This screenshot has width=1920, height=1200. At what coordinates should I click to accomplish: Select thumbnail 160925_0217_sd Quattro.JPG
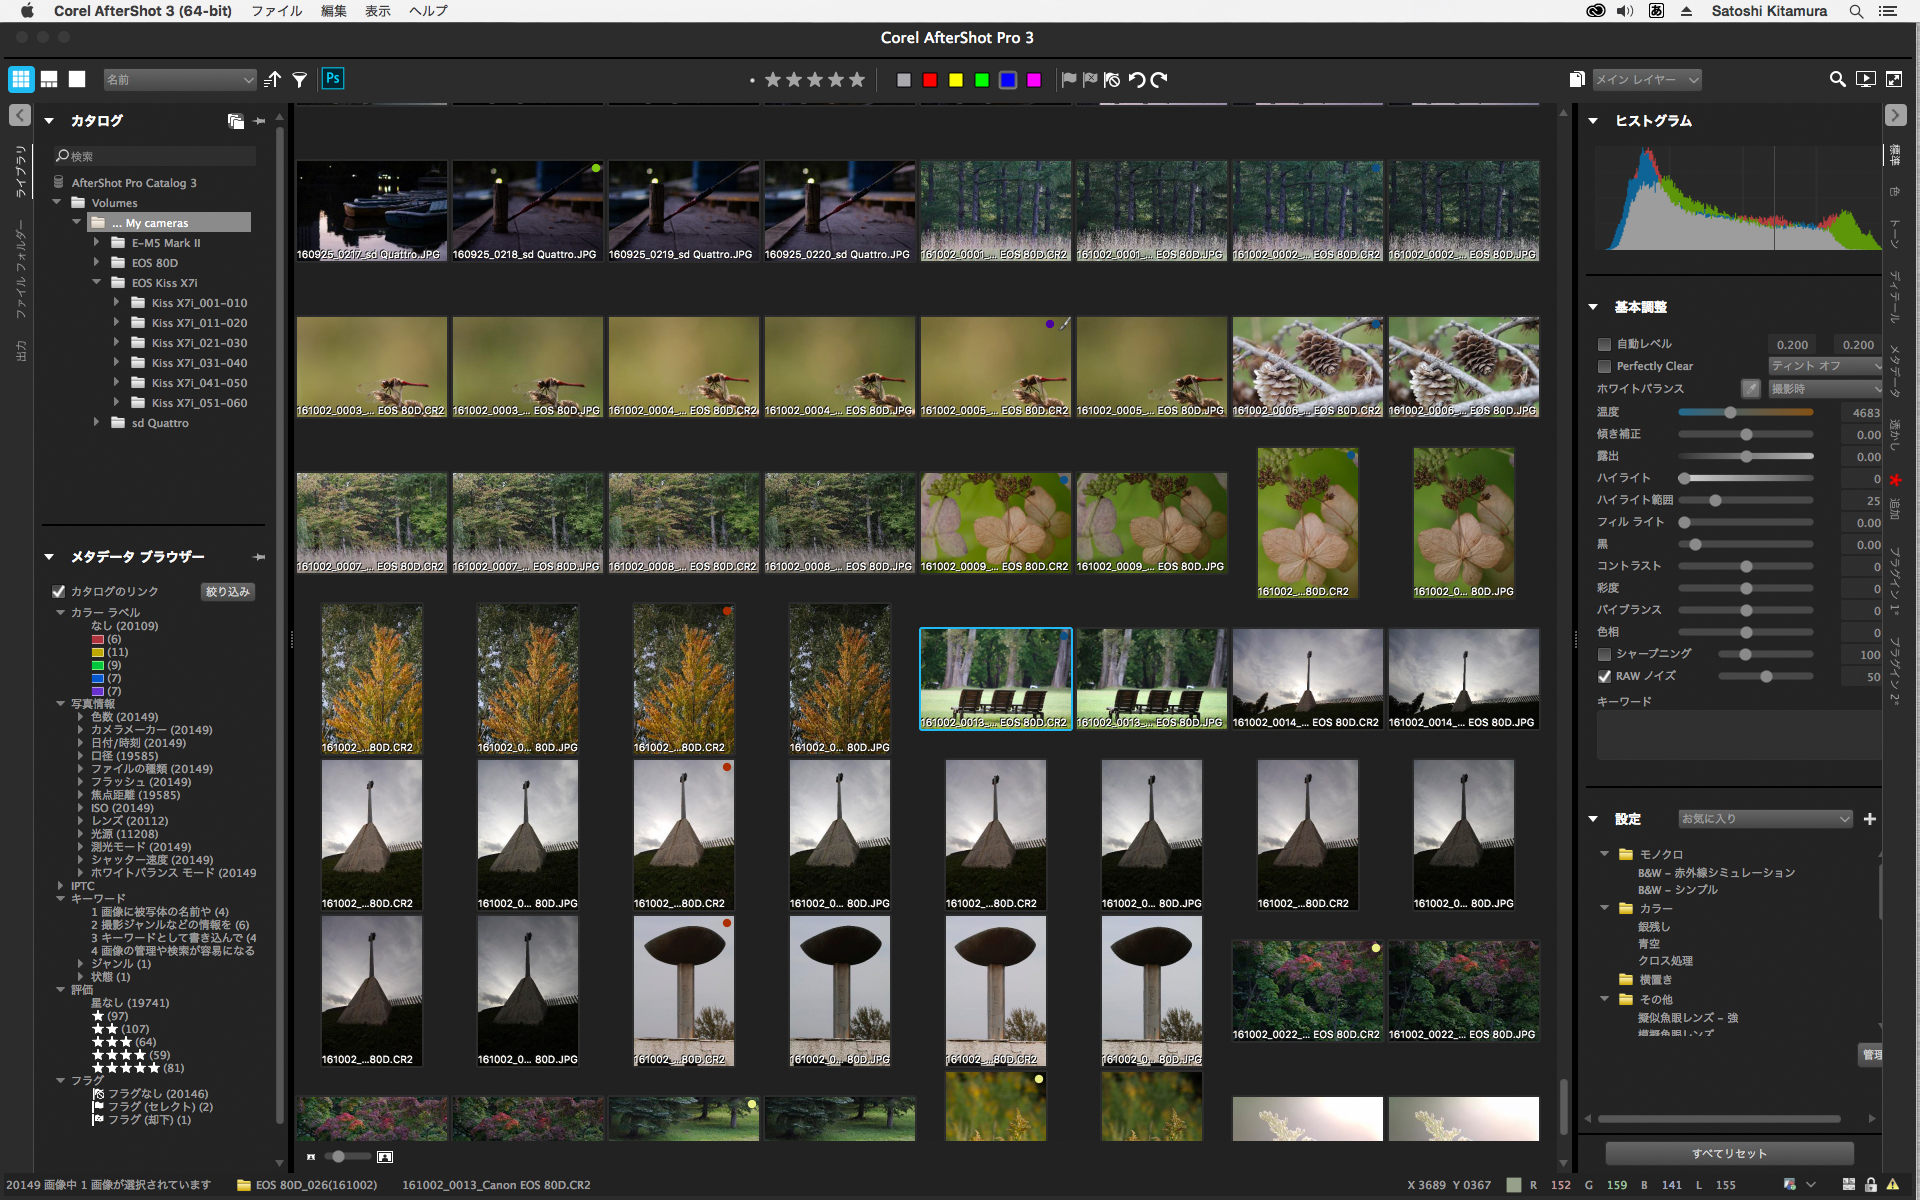pos(371,210)
